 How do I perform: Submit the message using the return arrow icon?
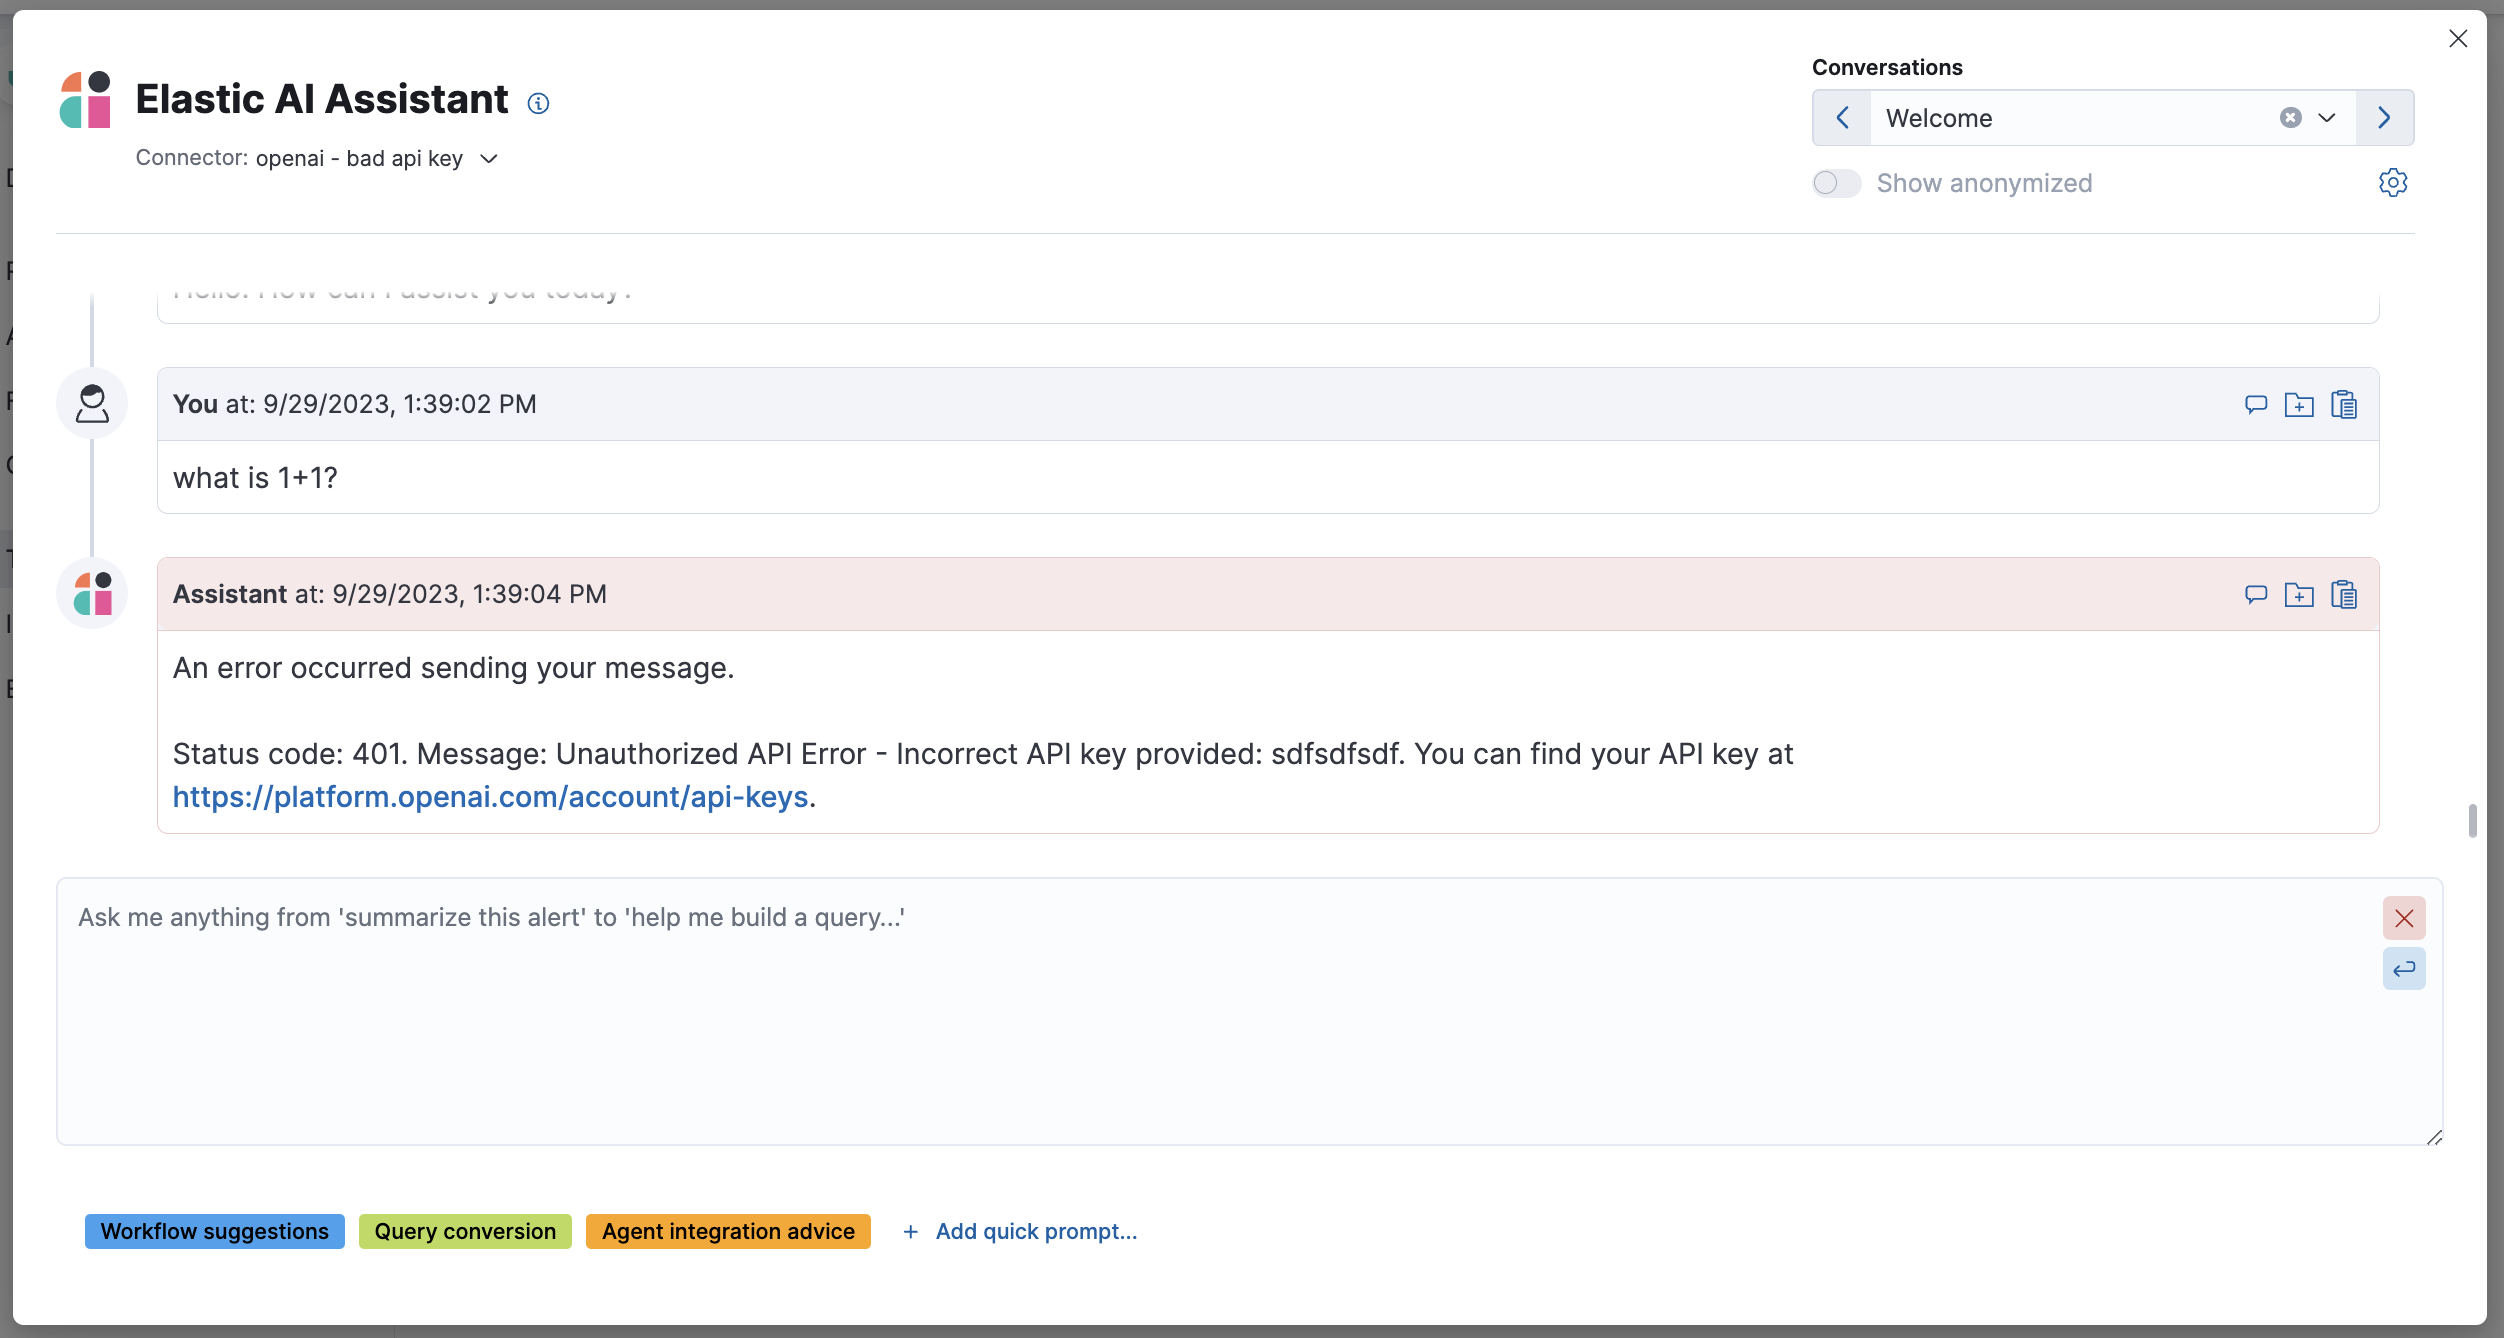2404,968
